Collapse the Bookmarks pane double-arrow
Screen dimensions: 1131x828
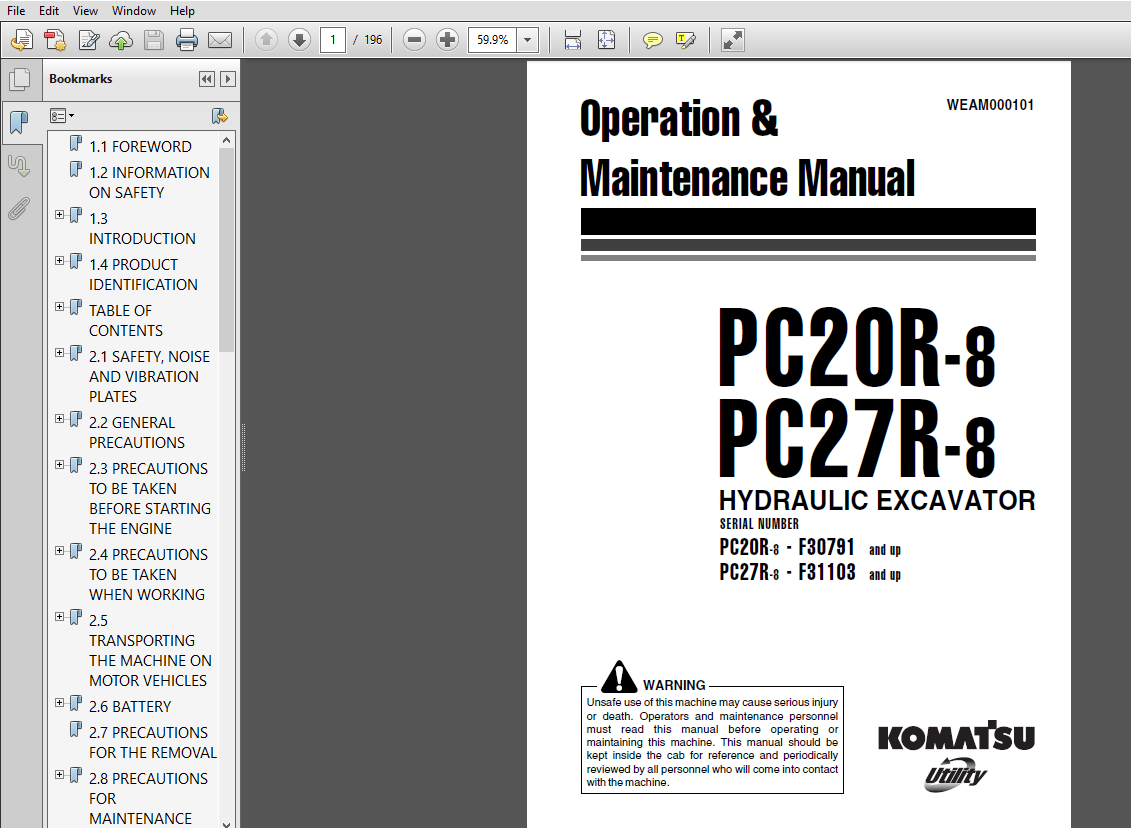click(207, 79)
